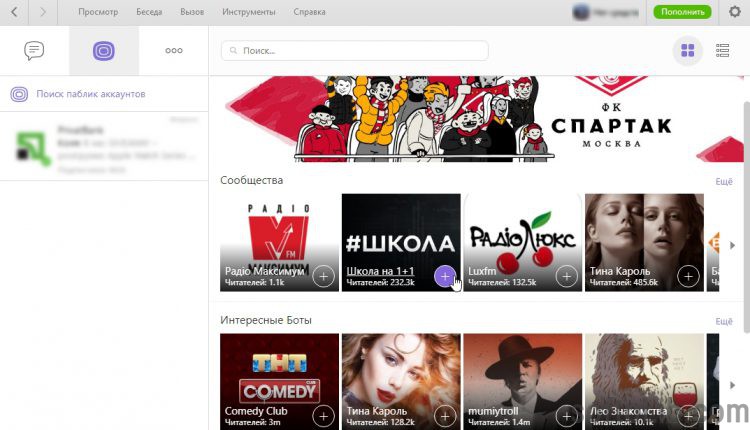Viewport: 750px width, 430px height.
Task: Click the green Пополнить button
Action: point(683,12)
